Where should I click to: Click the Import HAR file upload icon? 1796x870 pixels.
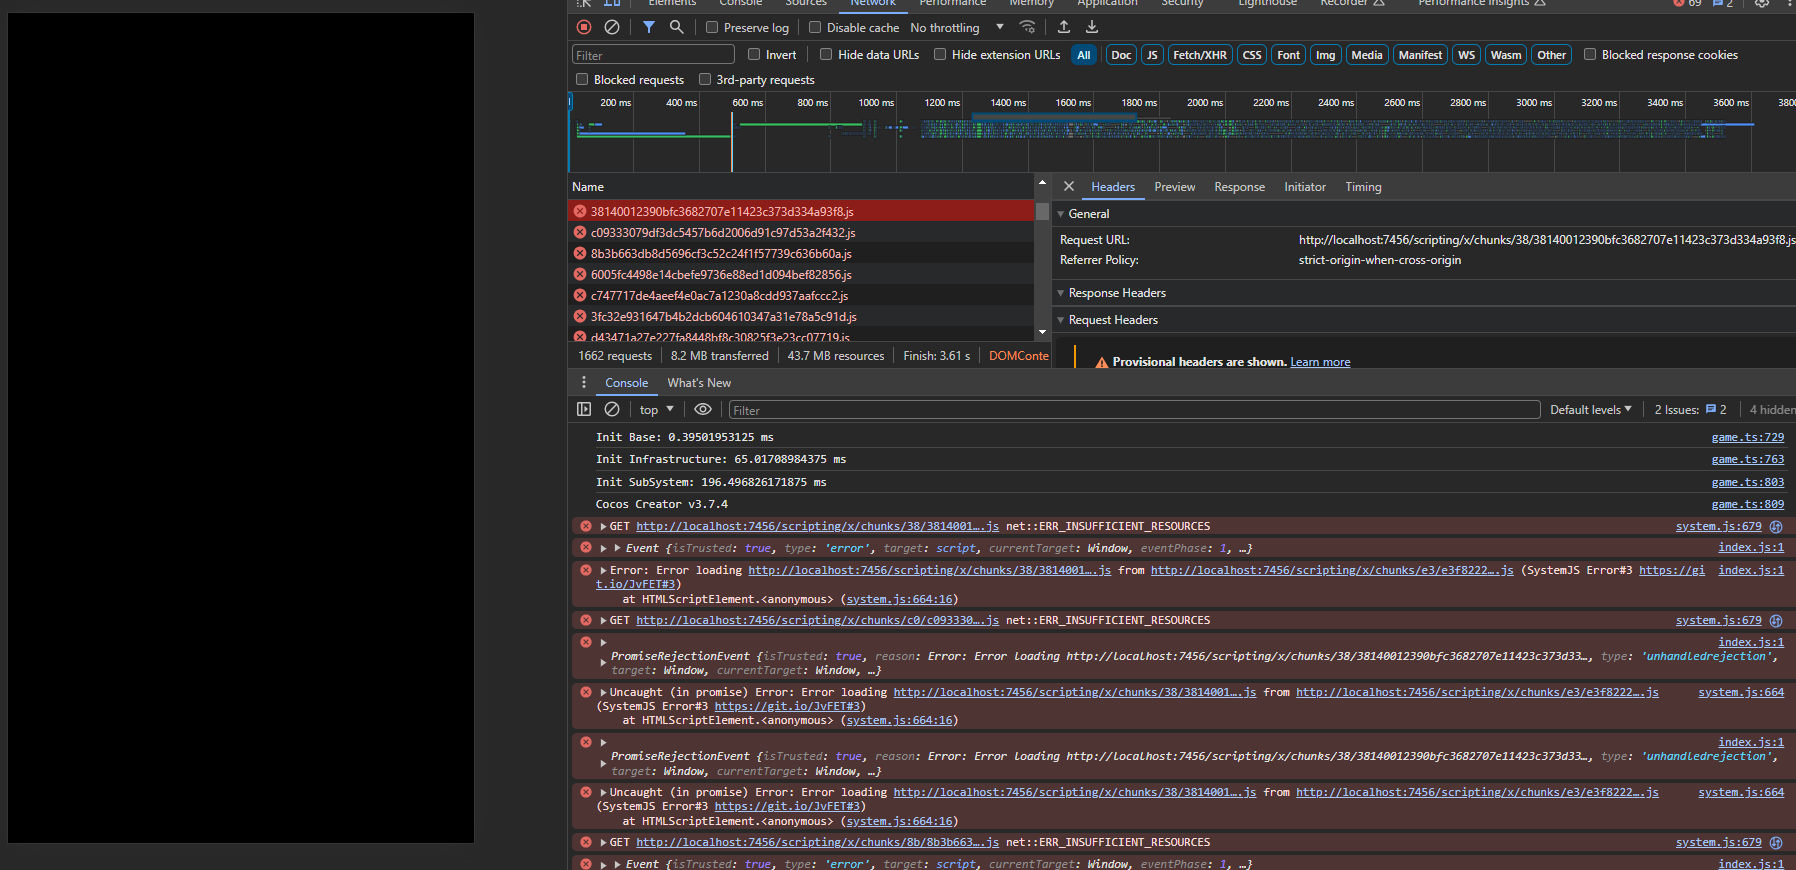pyautogui.click(x=1064, y=27)
